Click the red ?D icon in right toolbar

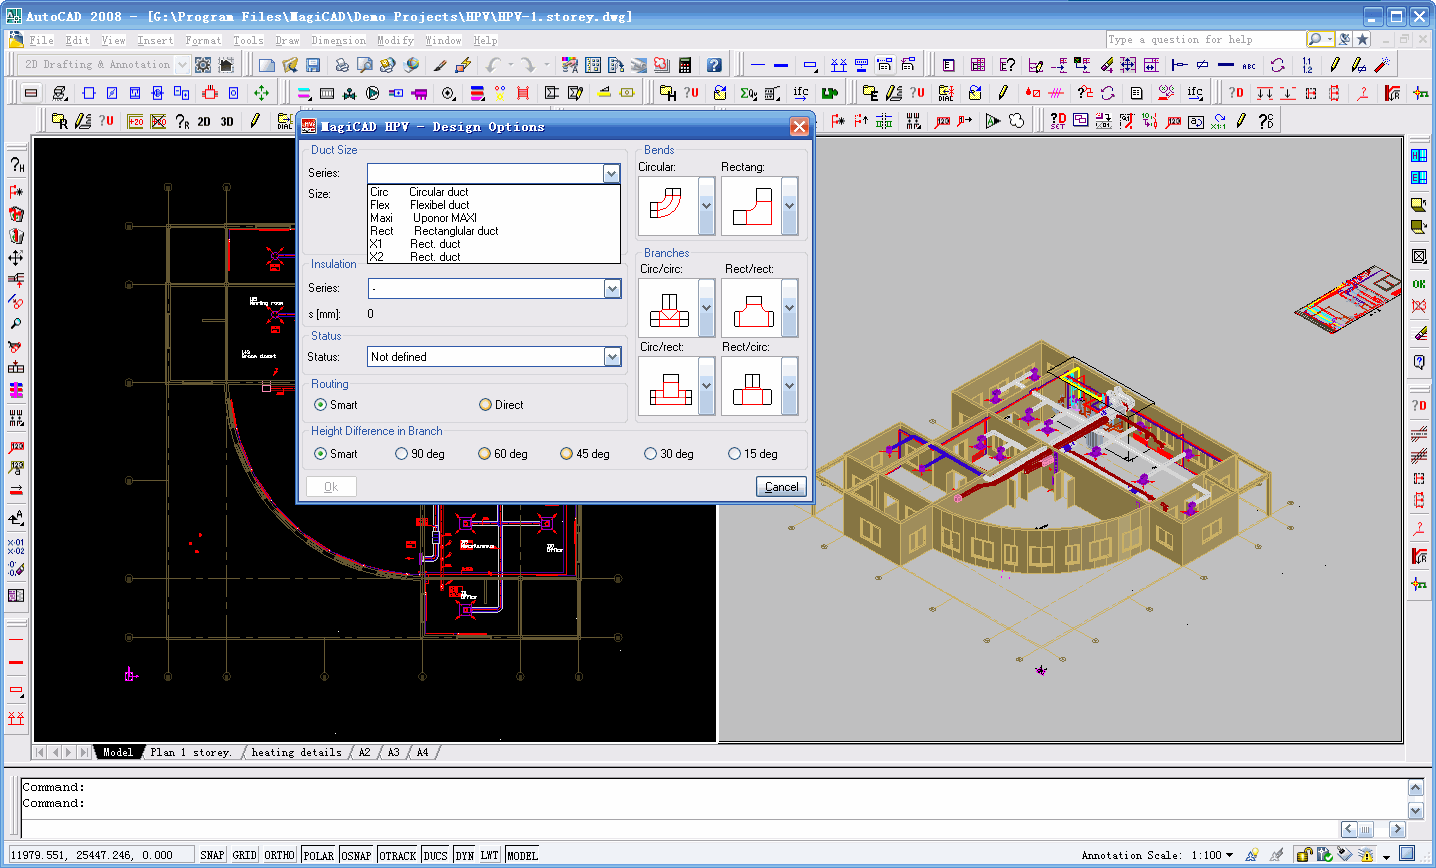(x=1236, y=93)
